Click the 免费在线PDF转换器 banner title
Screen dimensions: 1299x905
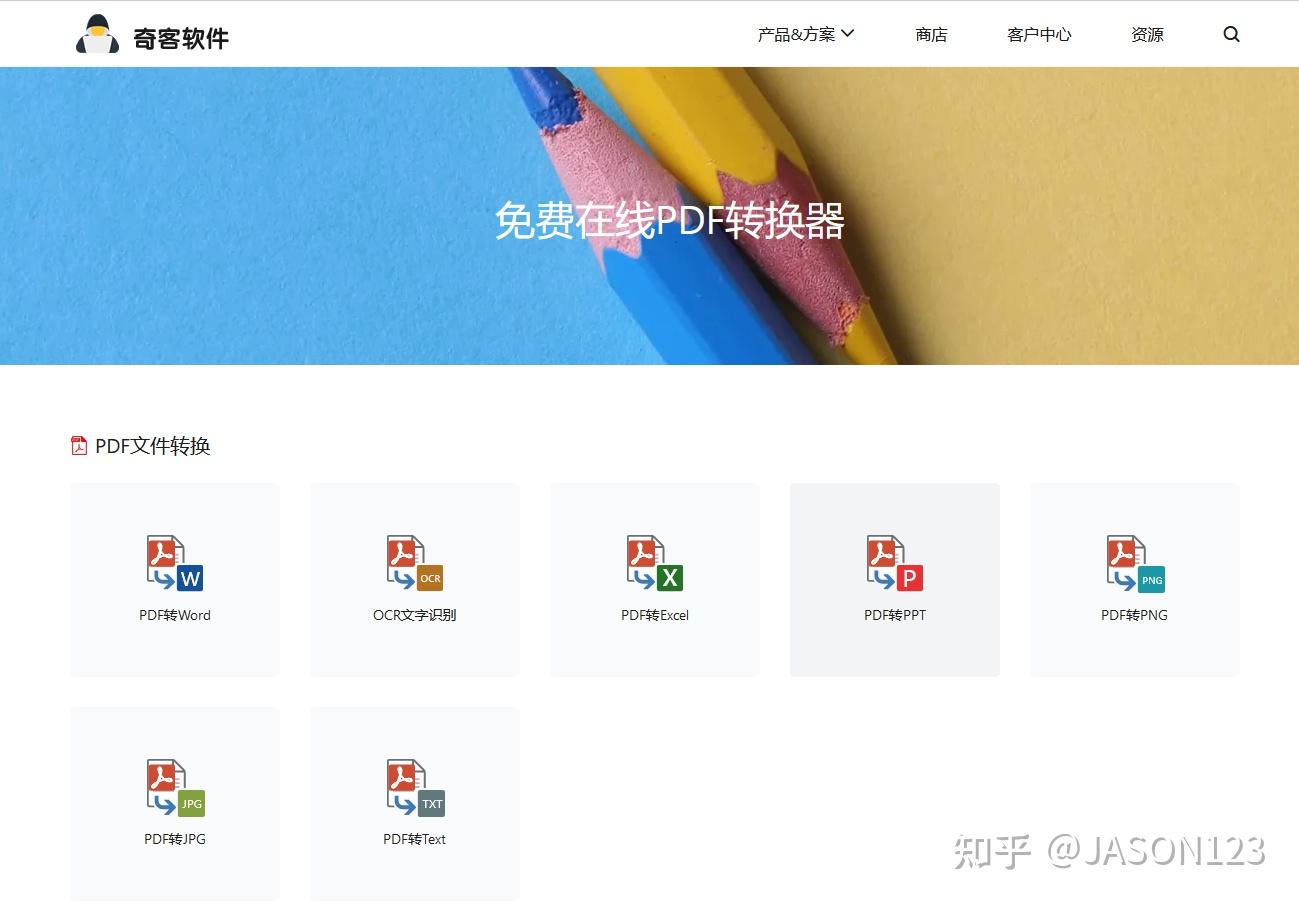coord(670,221)
